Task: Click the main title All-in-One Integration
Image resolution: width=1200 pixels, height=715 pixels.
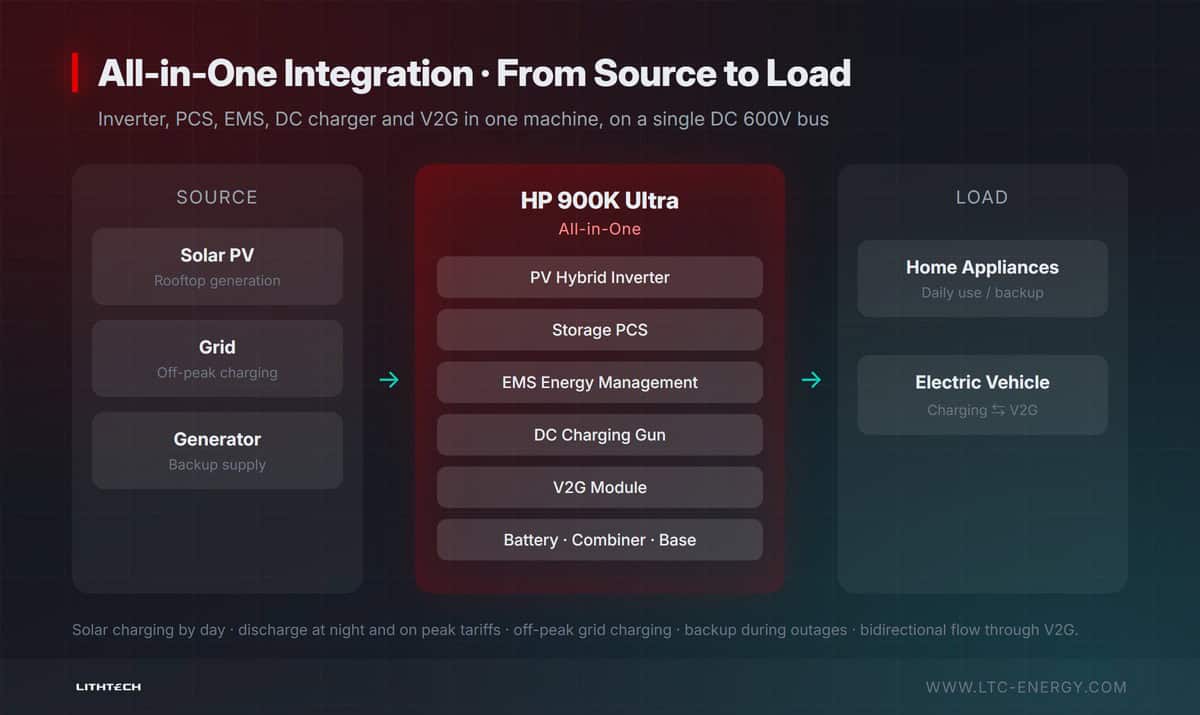Action: pyautogui.click(x=474, y=73)
